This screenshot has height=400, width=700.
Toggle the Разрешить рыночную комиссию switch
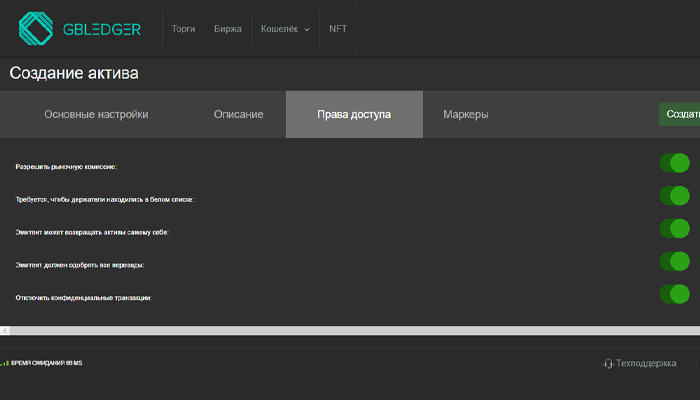(x=675, y=163)
